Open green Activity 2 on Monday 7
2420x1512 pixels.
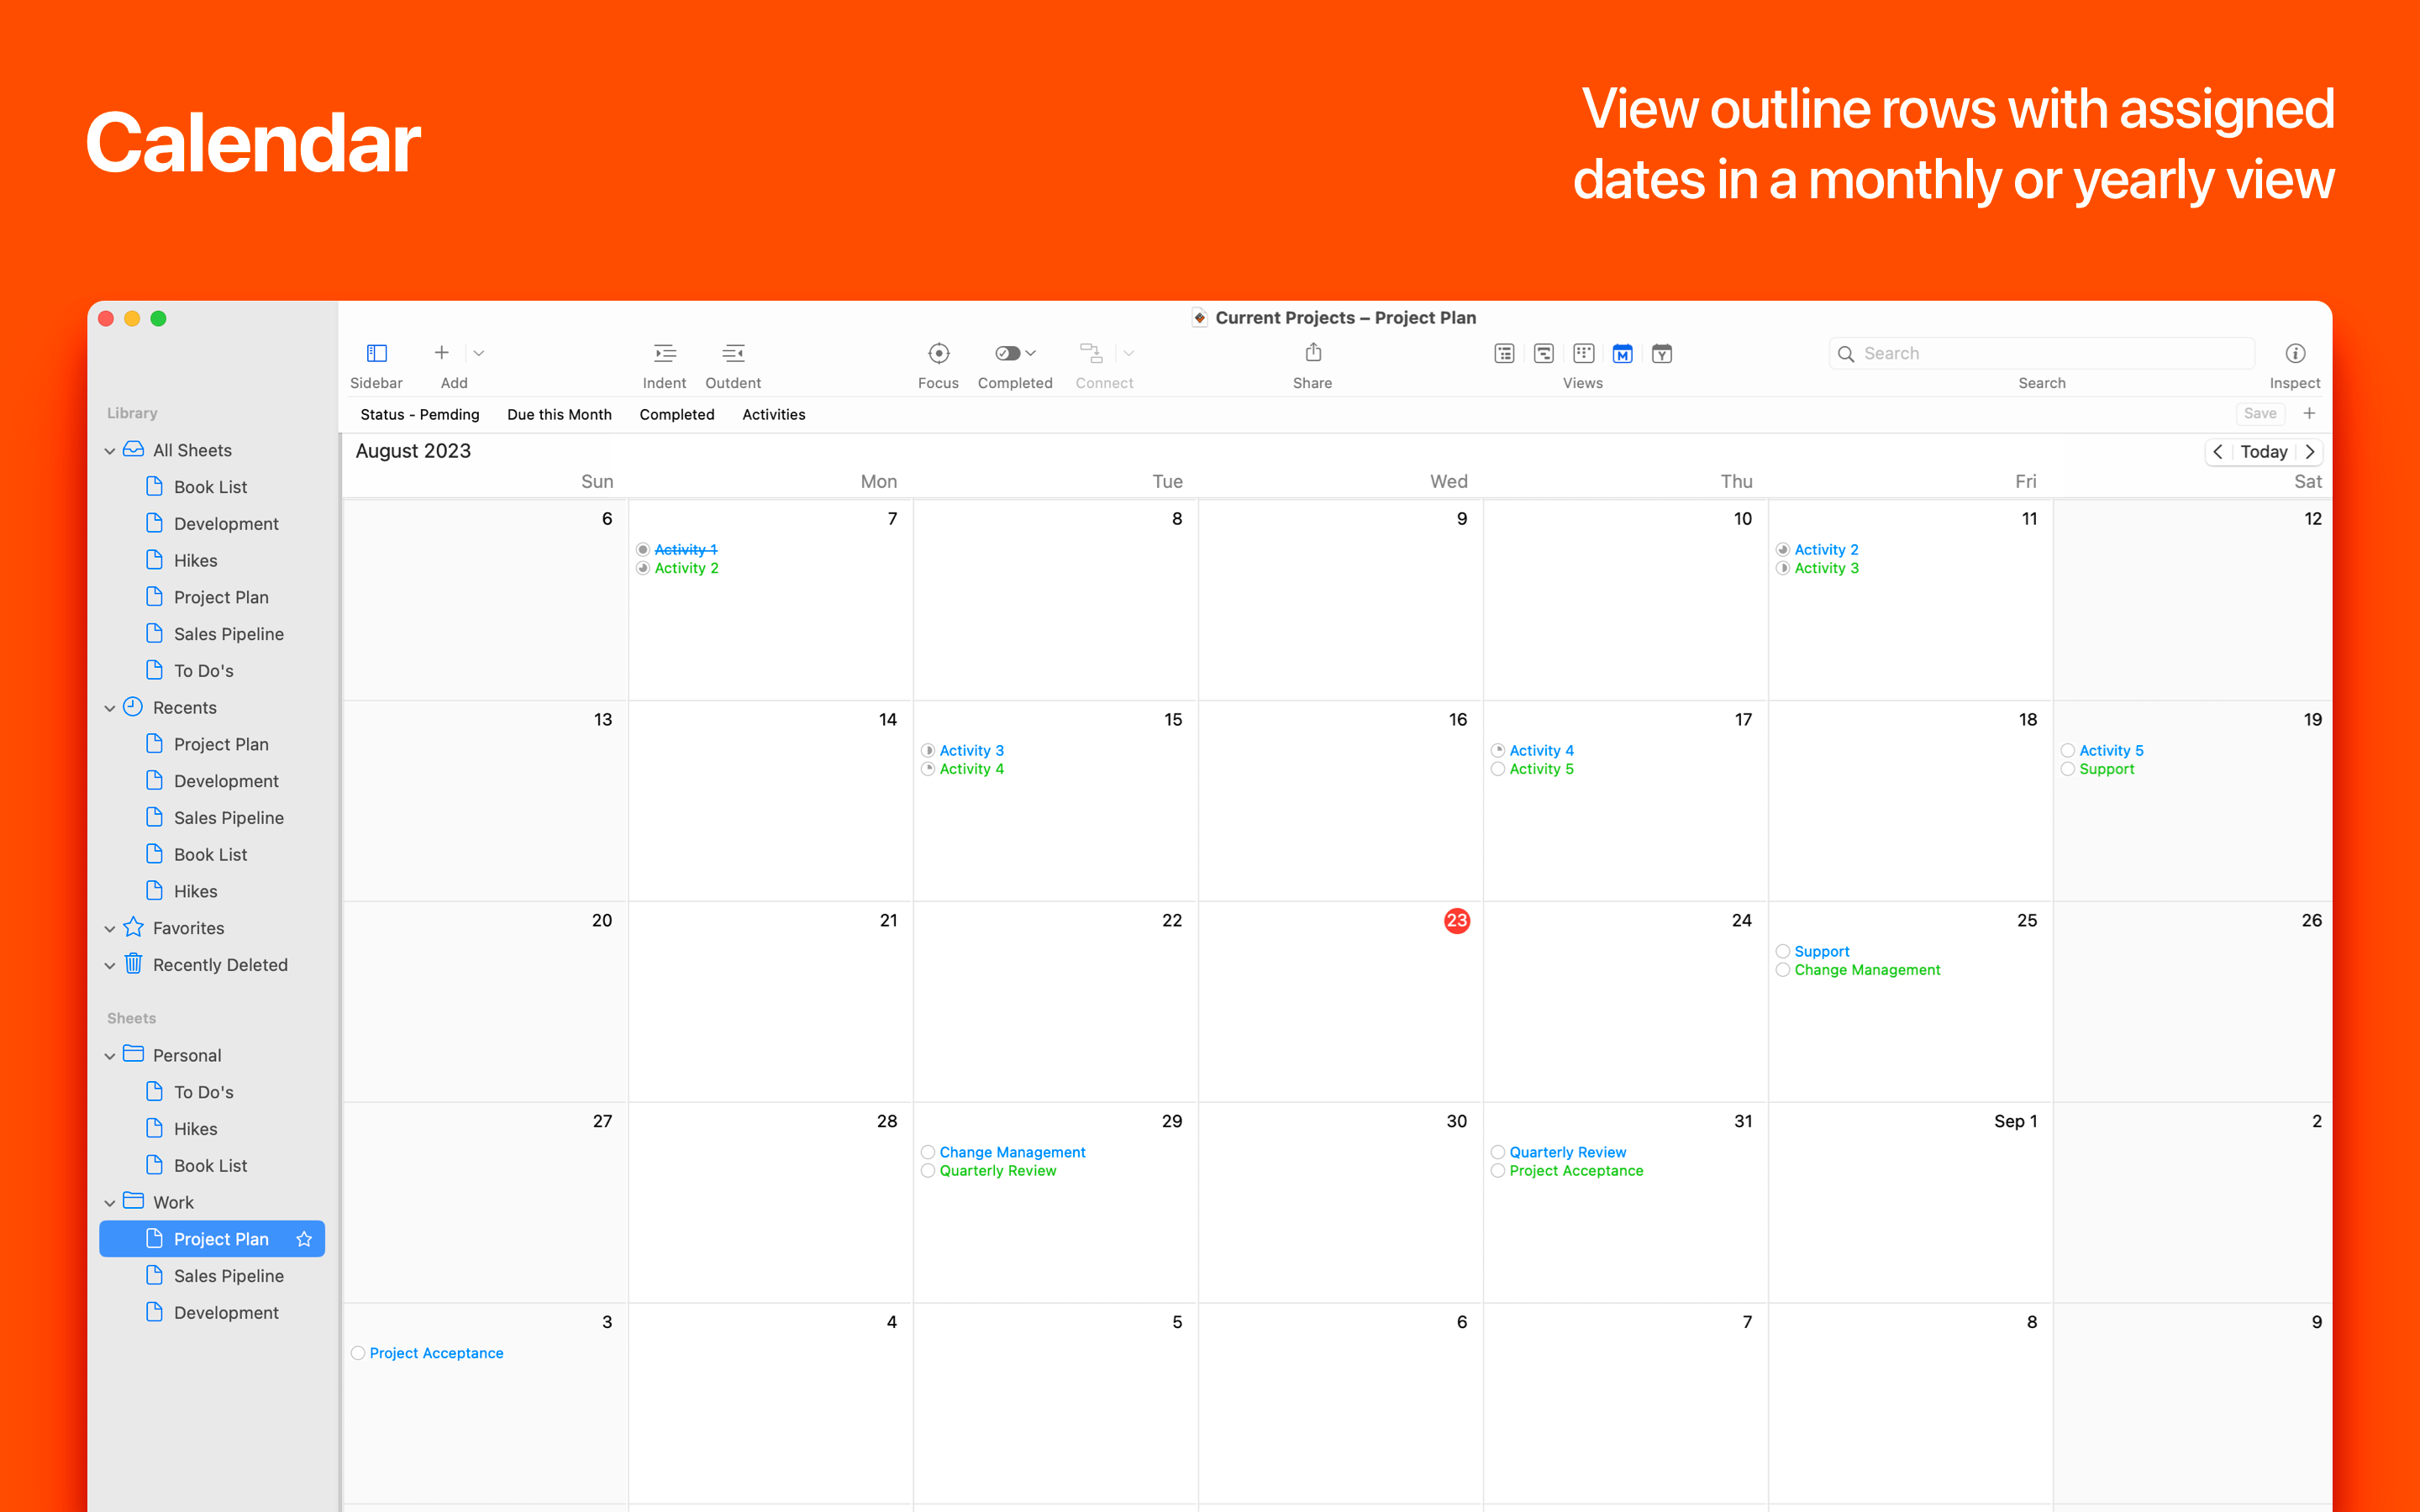[686, 568]
